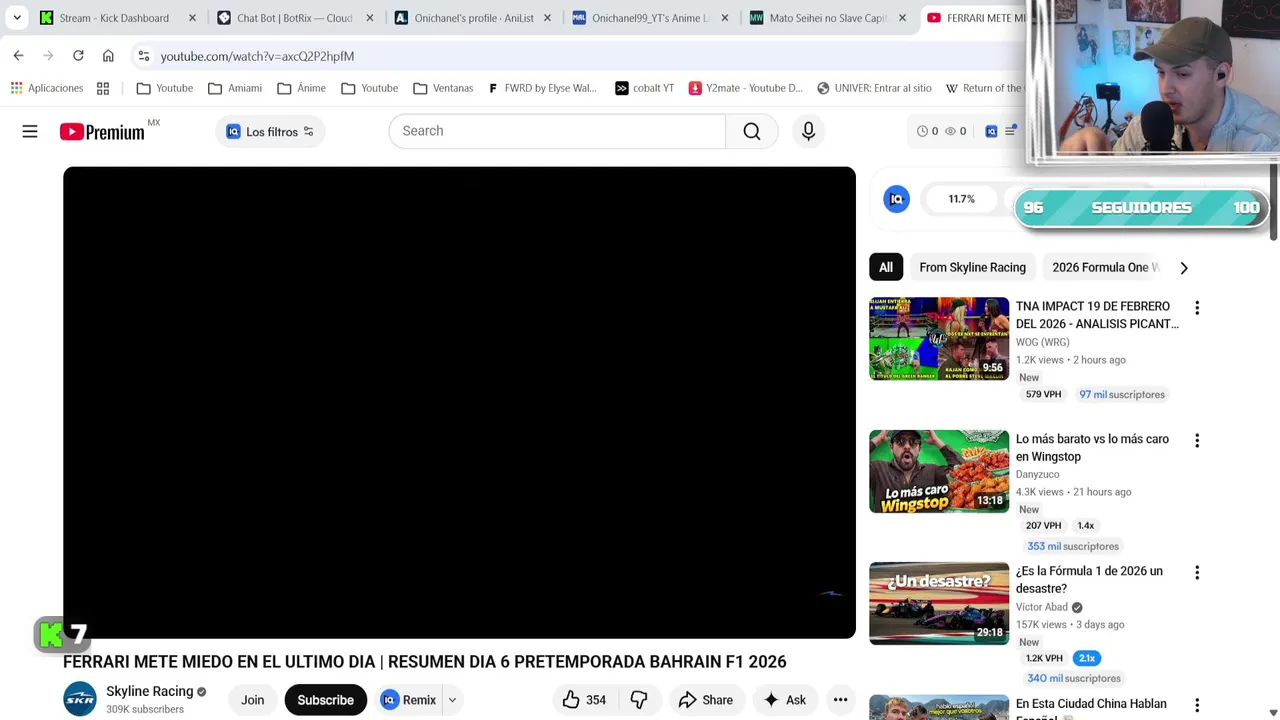Image resolution: width=1280 pixels, height=720 pixels.
Task: Click the clock counter icon in header
Action: click(922, 131)
